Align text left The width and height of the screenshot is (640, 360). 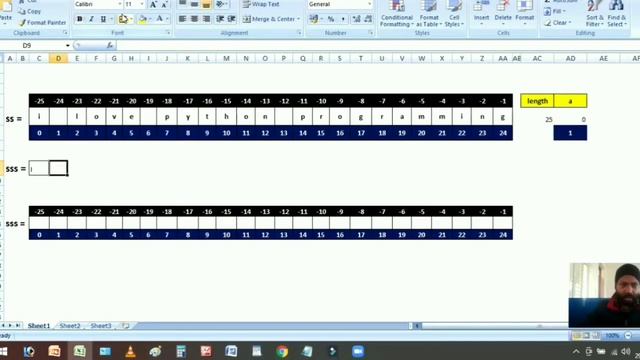coord(182,19)
